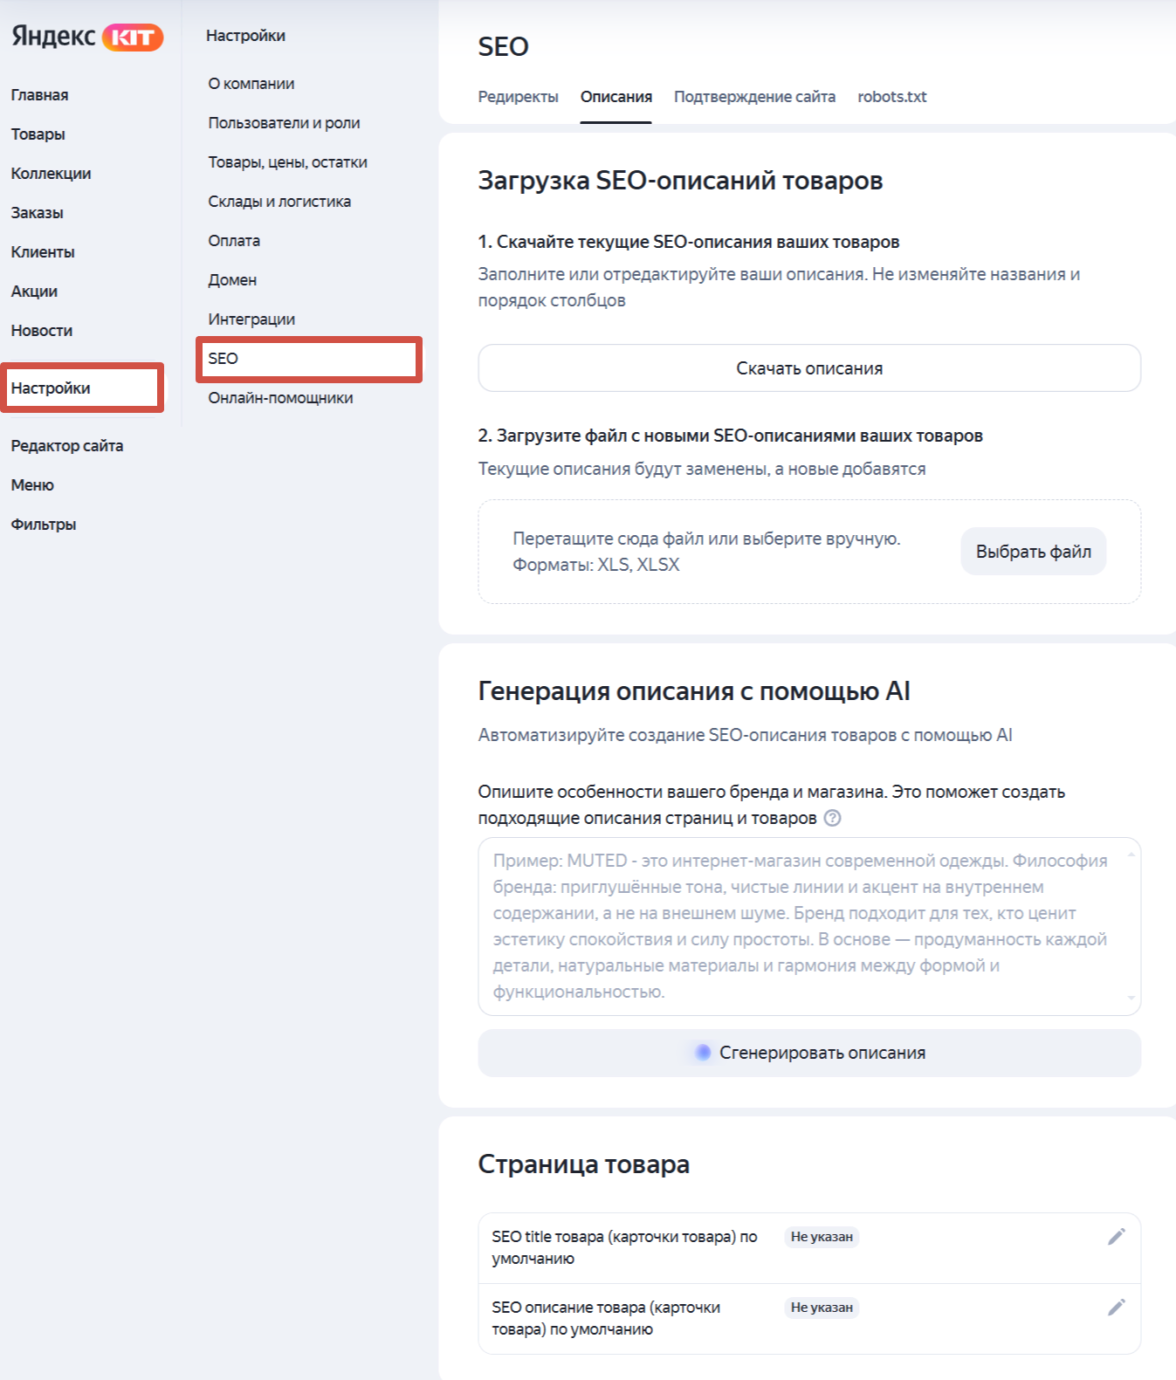Click the help question mark icon
This screenshot has width=1176, height=1380.
tap(832, 818)
